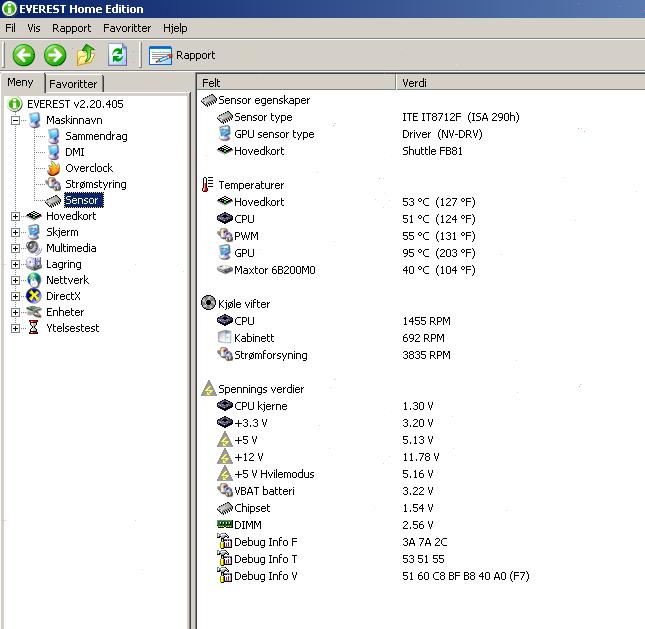This screenshot has height=629, width=645.
Task: Open the Hjelp menu
Action: [174, 29]
